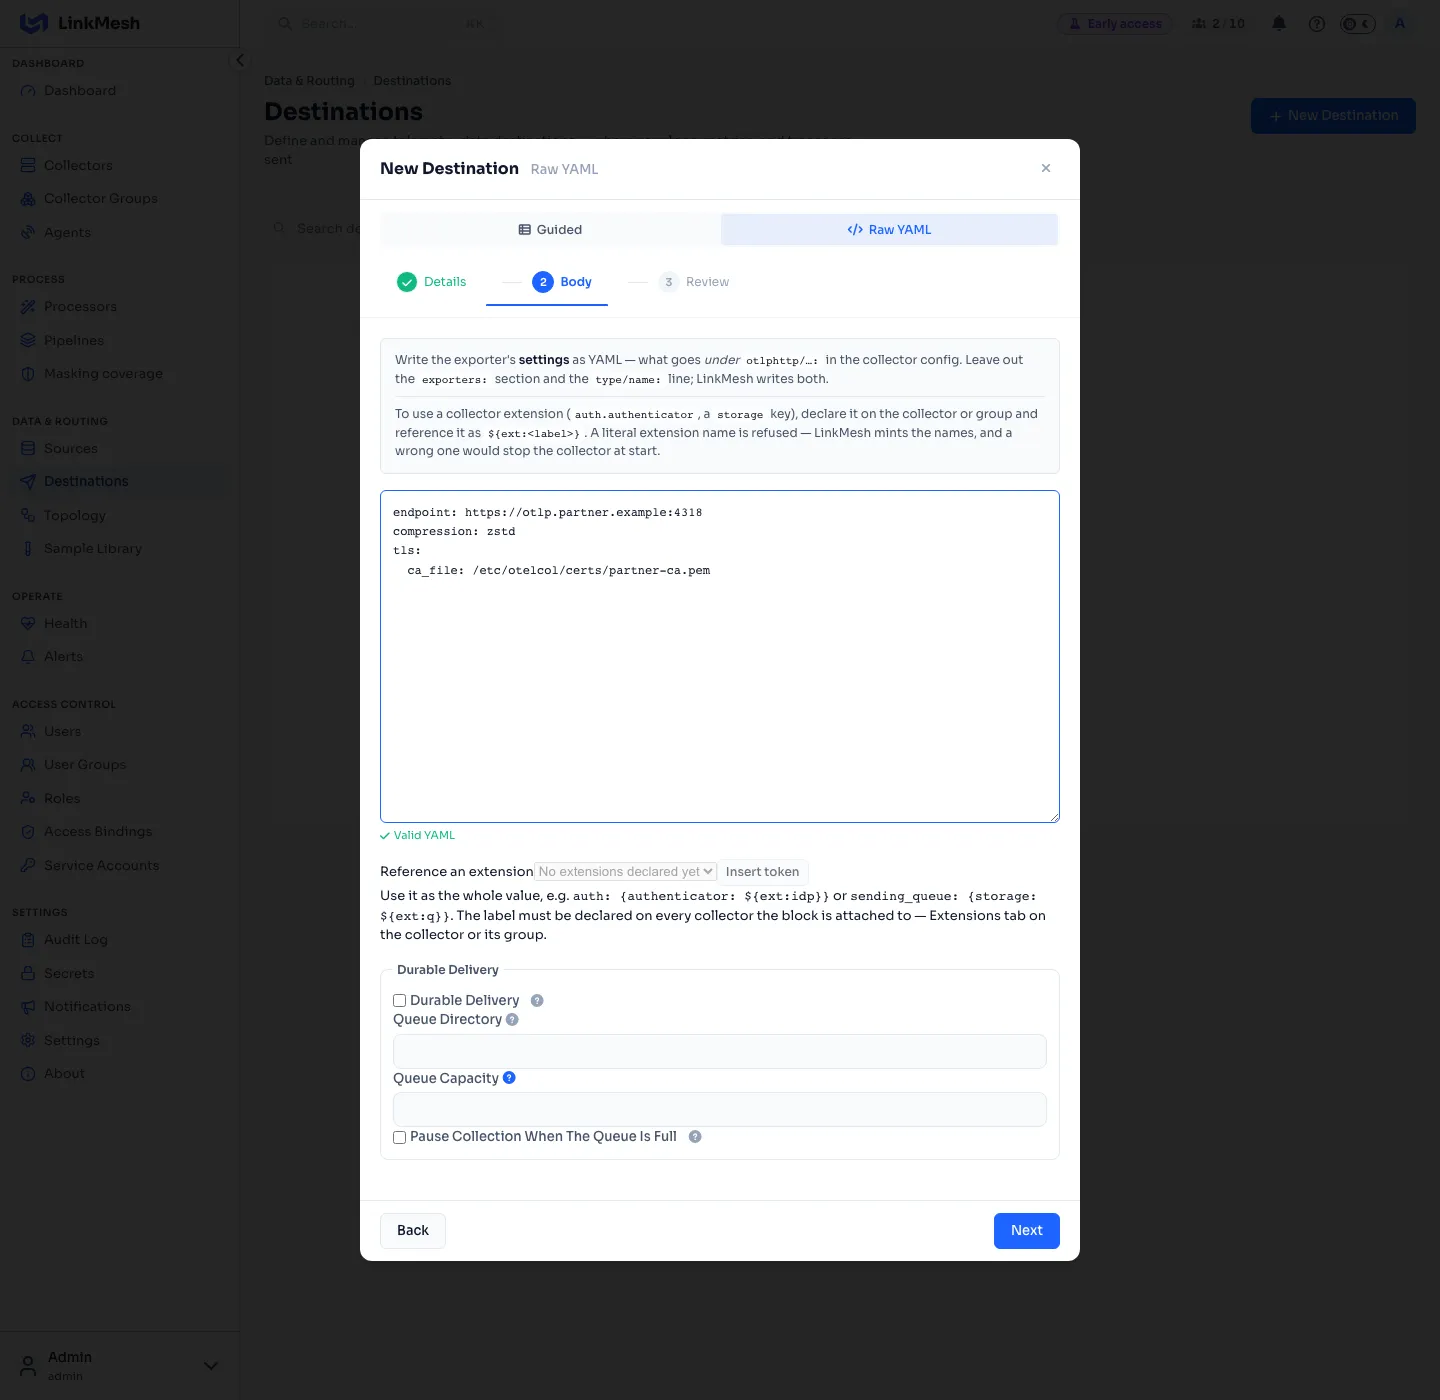Switch to the Guided tab

550,230
